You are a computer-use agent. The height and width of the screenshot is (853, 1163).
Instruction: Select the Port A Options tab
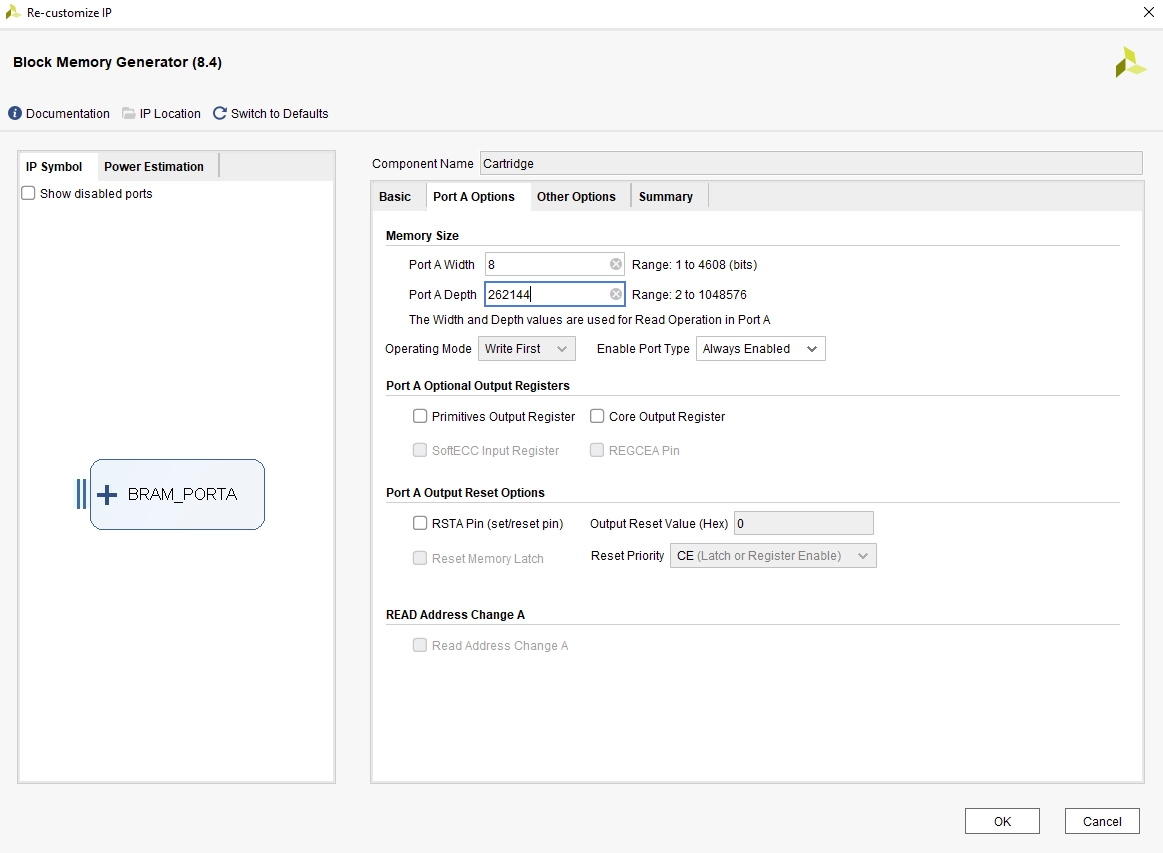[x=474, y=197]
